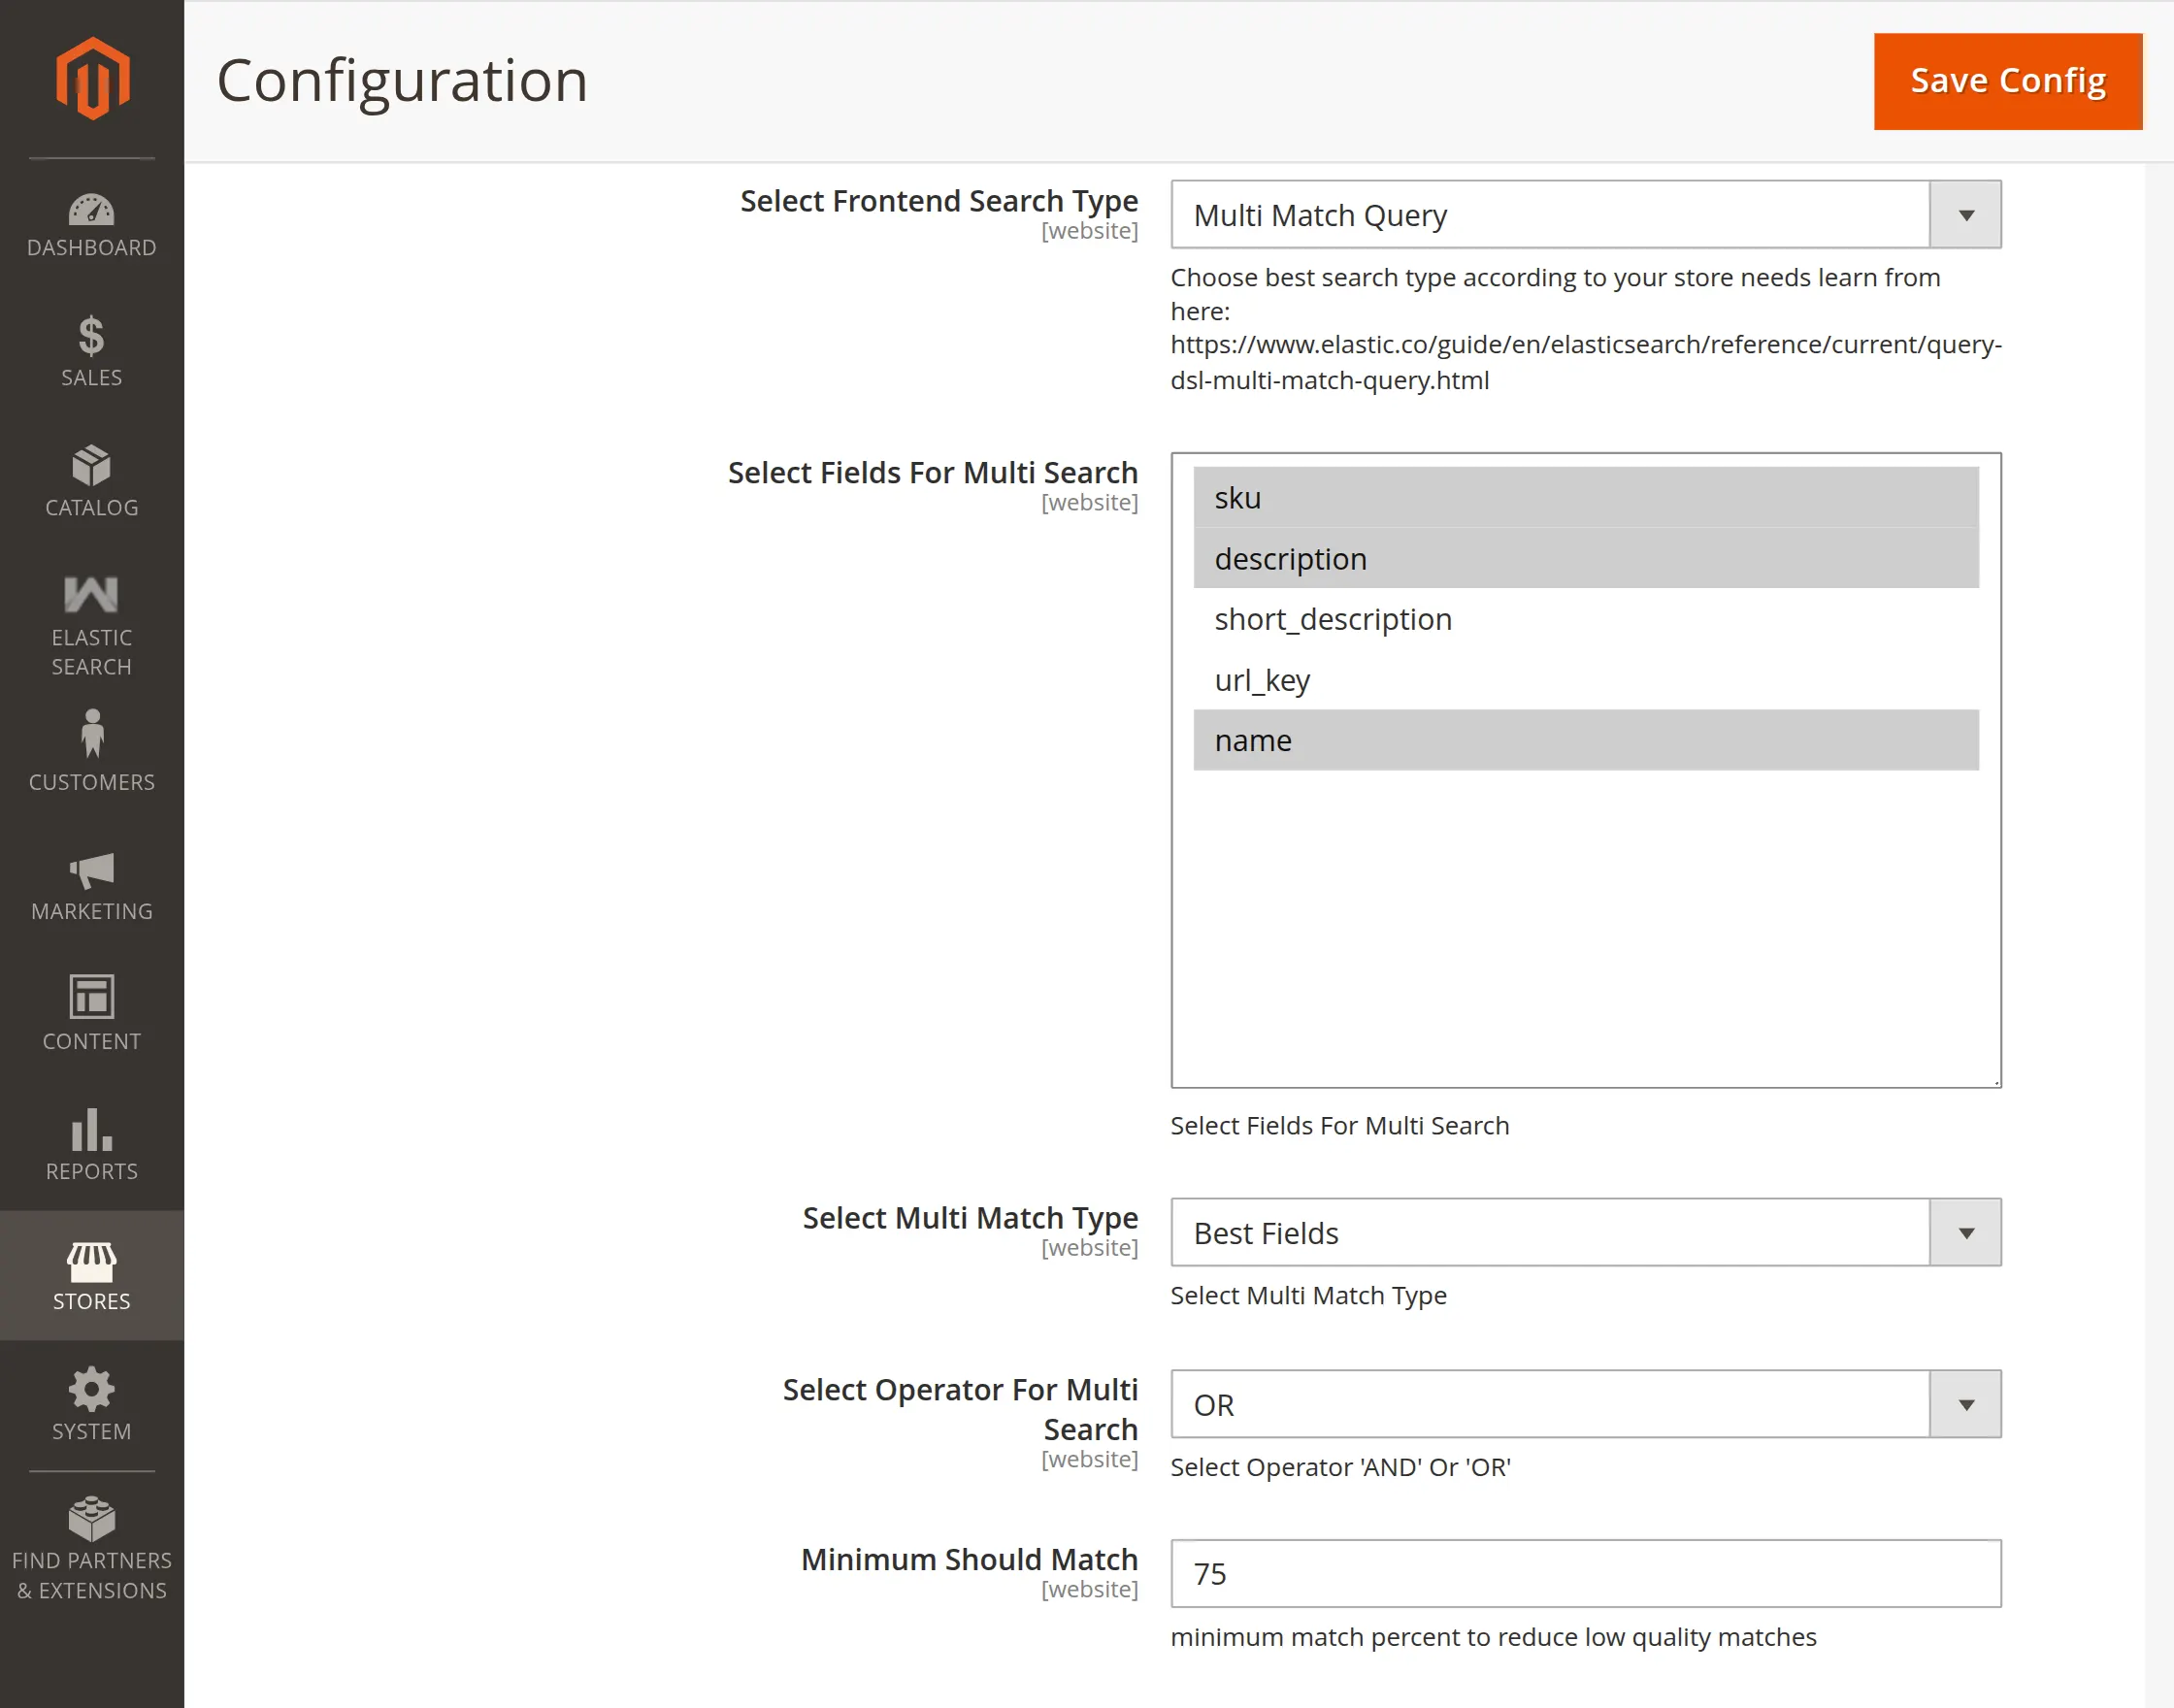
Task: Open the Reports bar chart icon
Action: tap(92, 1129)
